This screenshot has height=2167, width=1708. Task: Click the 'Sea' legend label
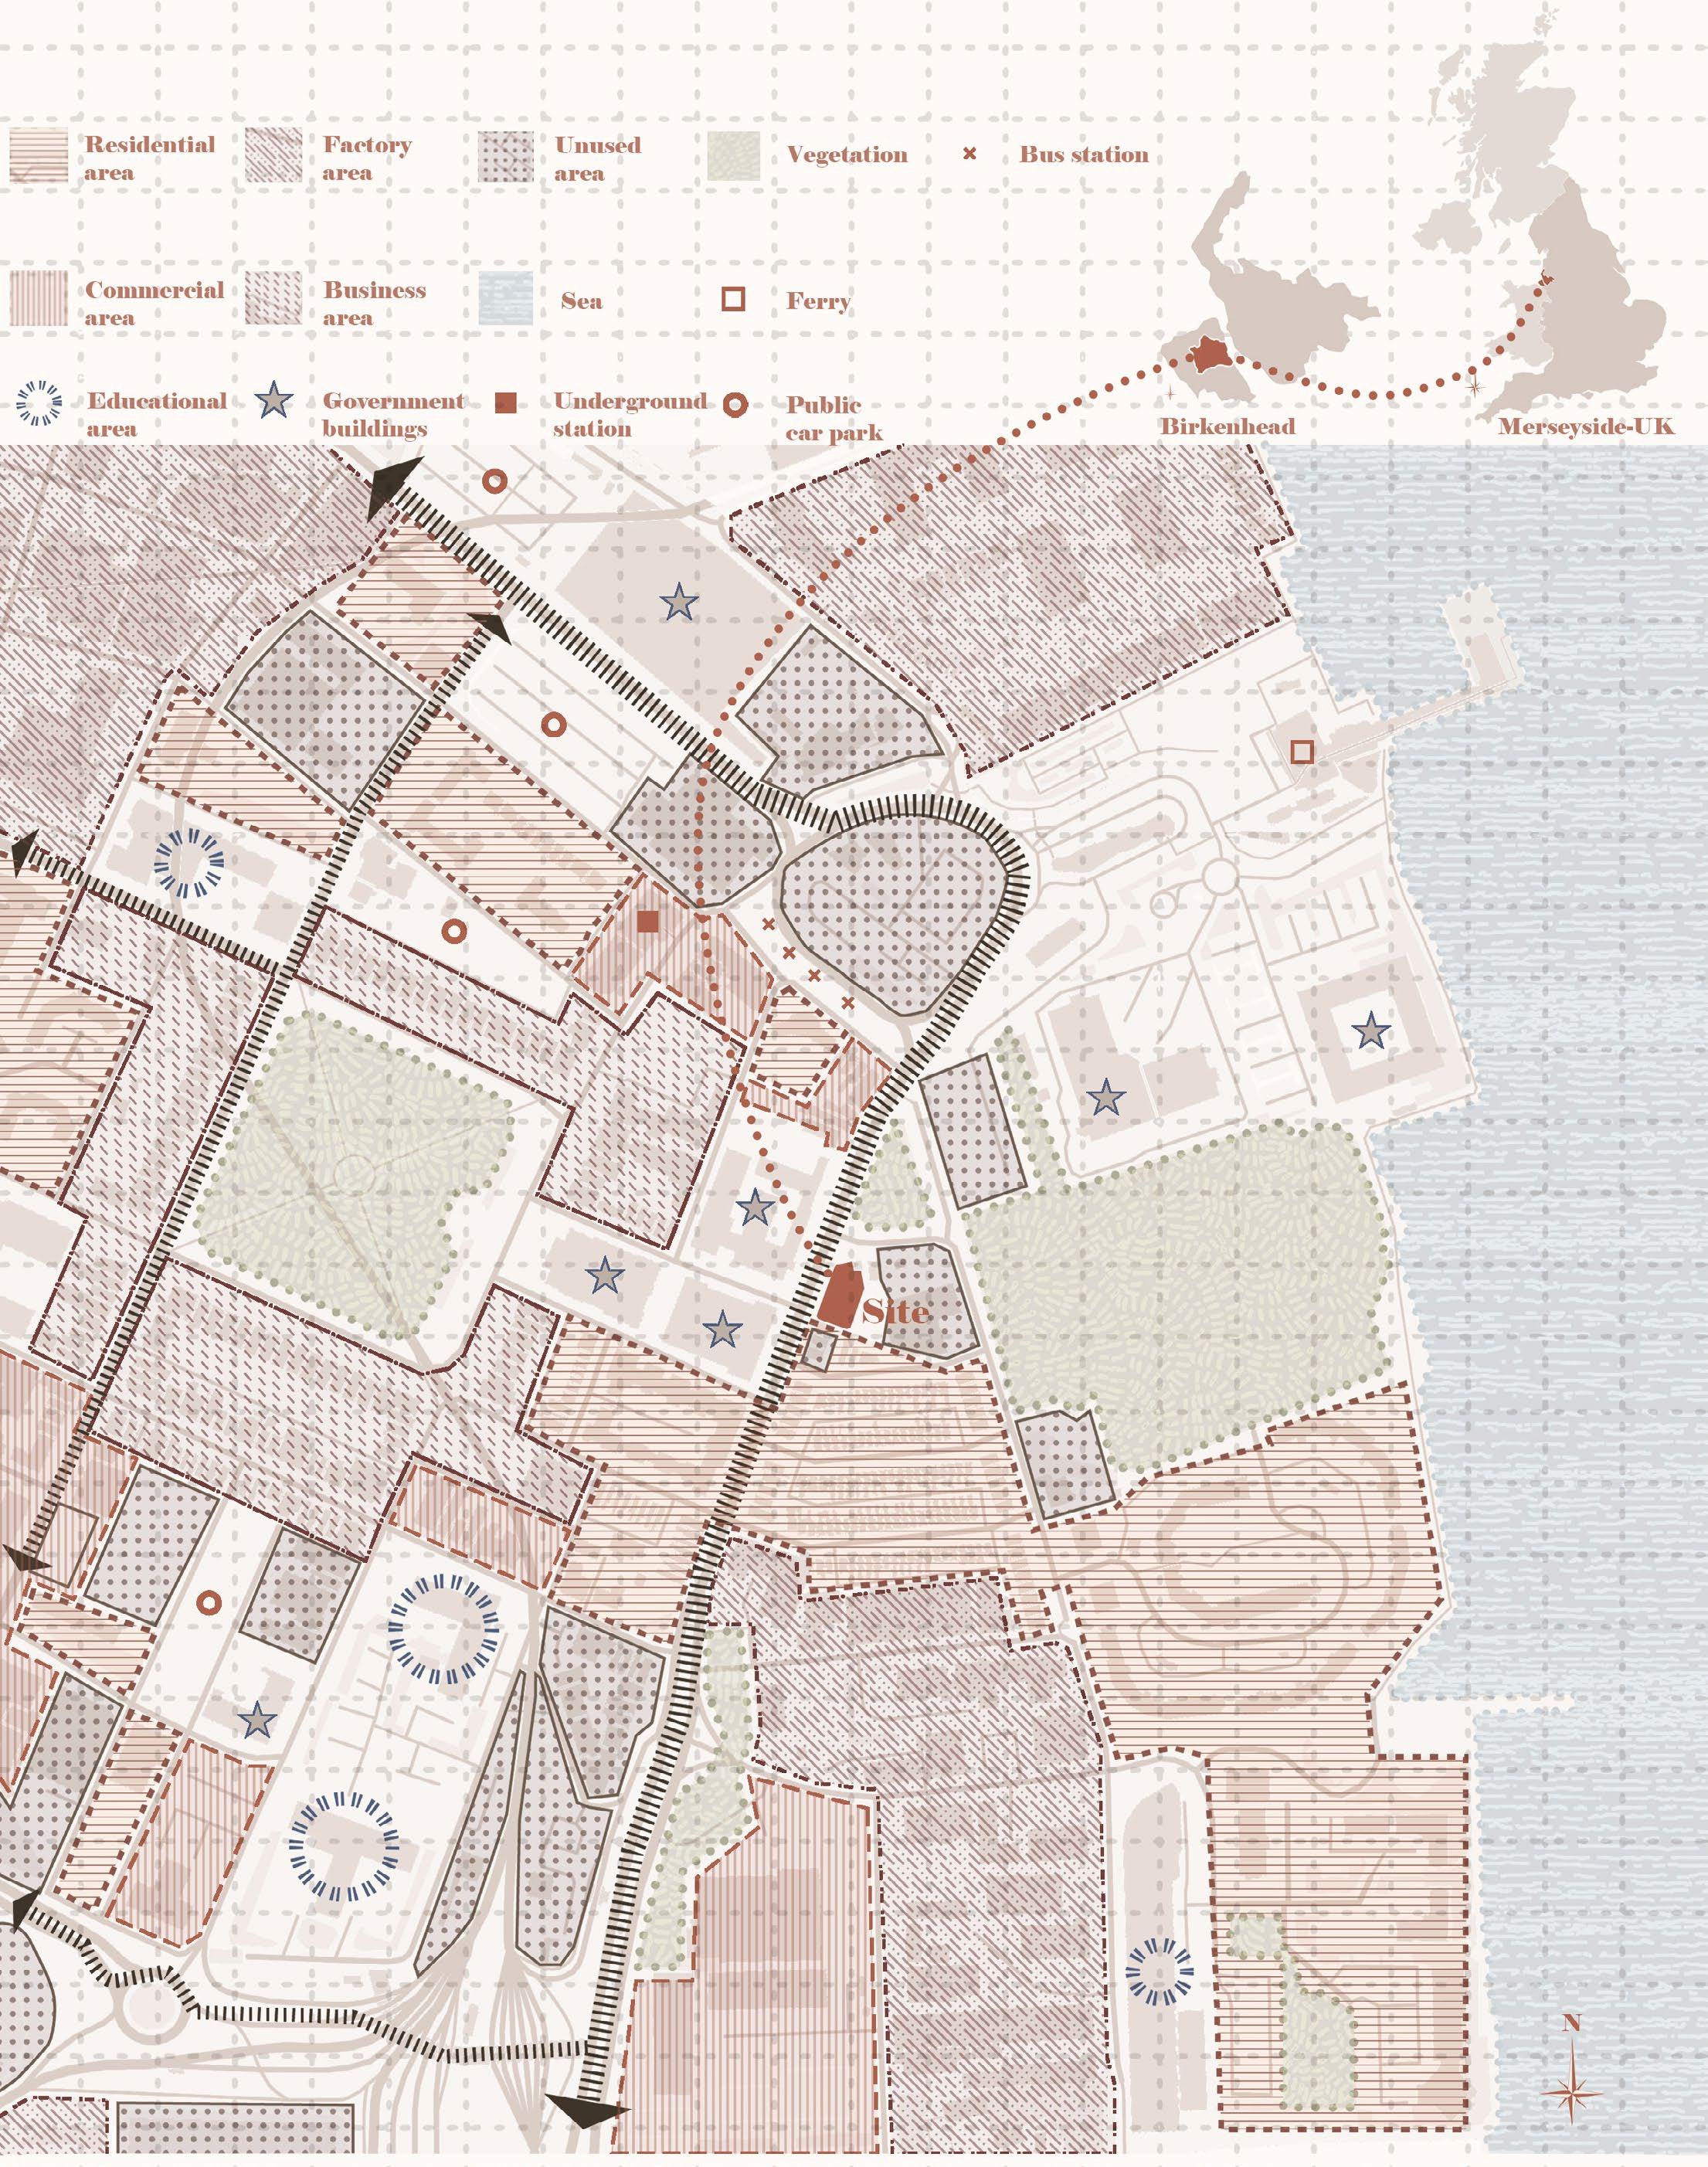click(581, 300)
